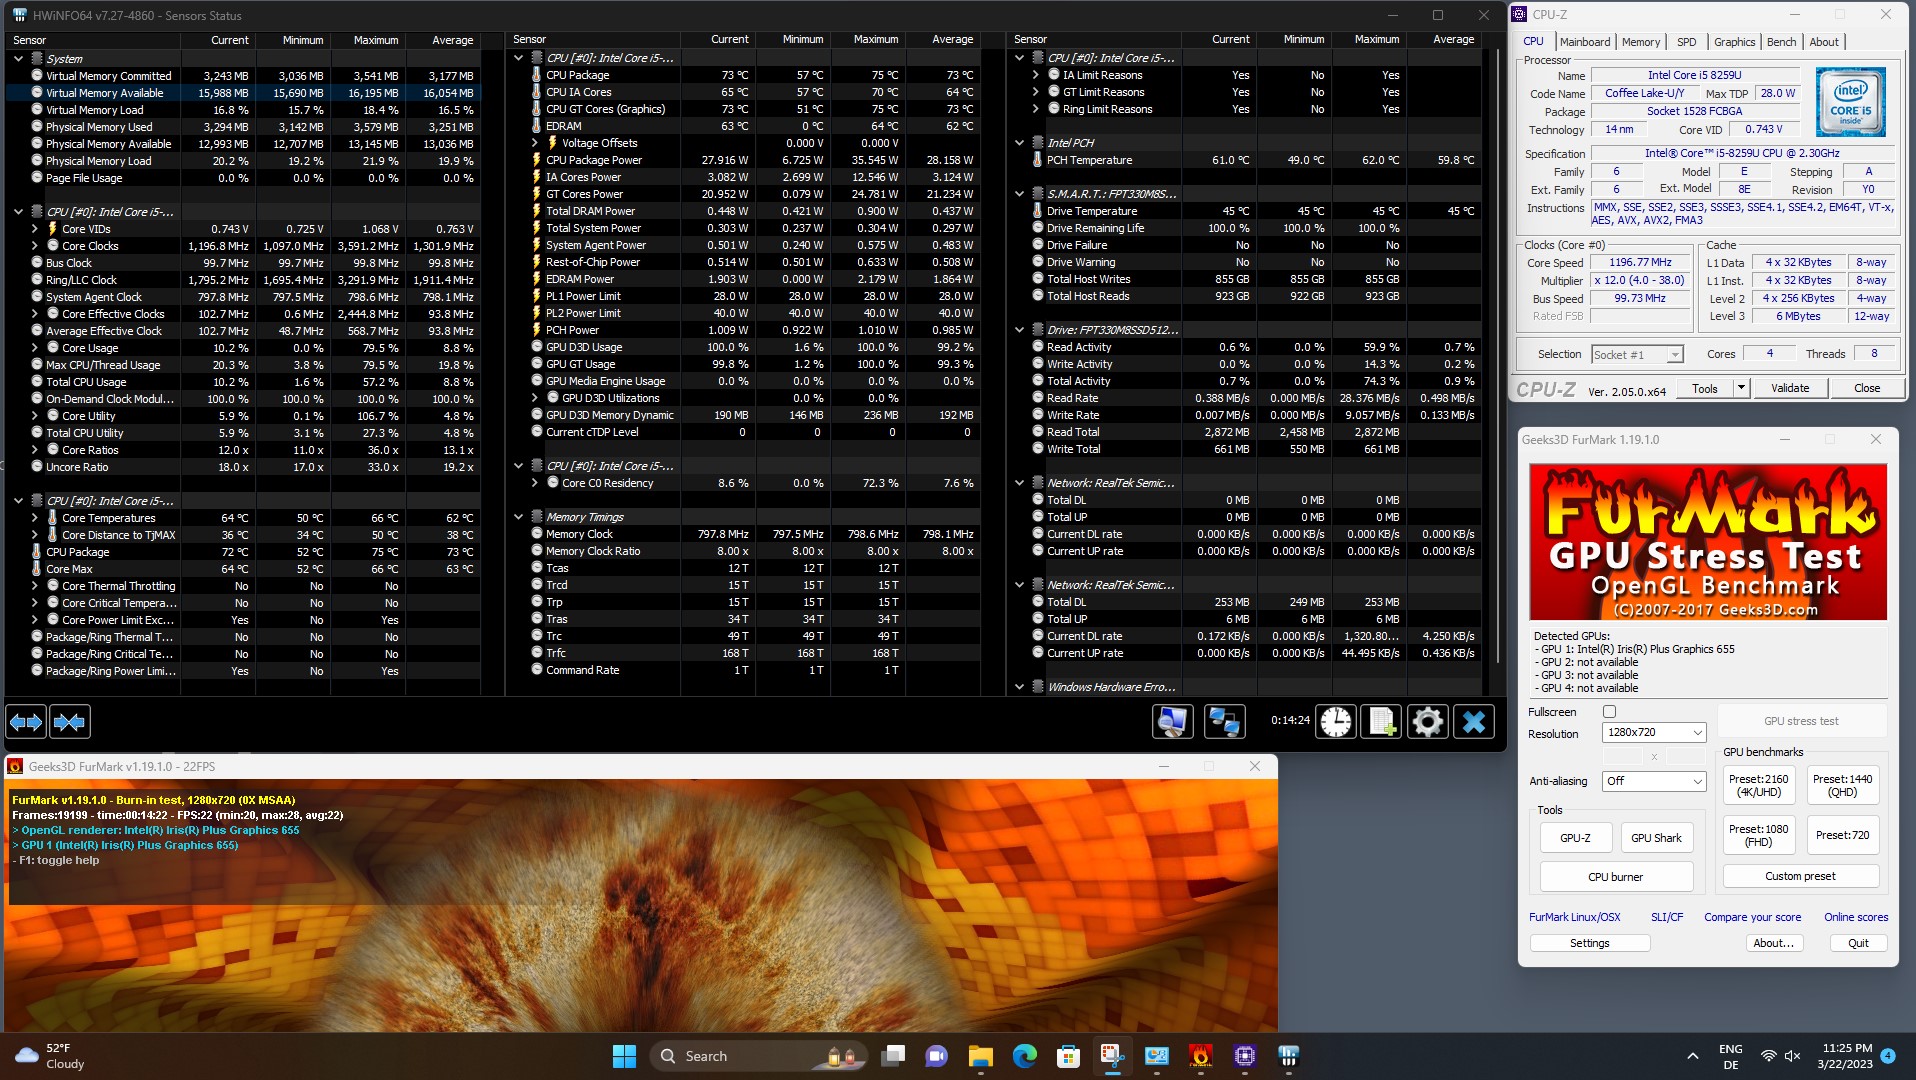Screen dimensions: 1916x1080
Task: Open Custom preset benchmark button
Action: [1800, 876]
